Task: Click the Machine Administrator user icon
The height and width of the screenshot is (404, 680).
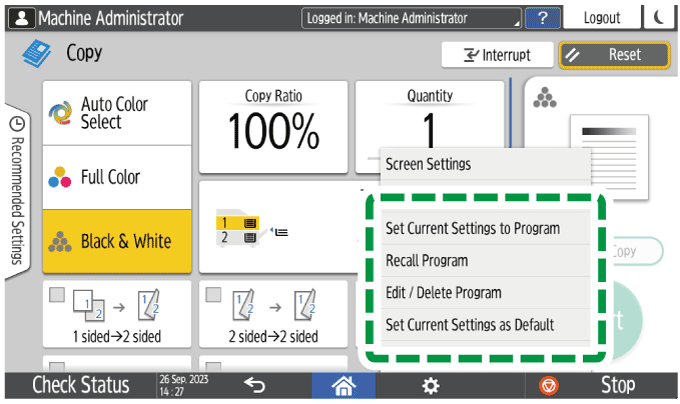Action: (x=20, y=18)
